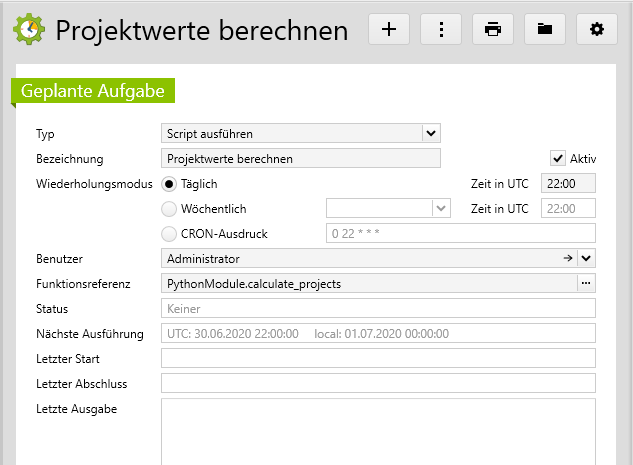Click the green gear clock app icon
Viewport: 633px width, 465px height.
click(29, 30)
